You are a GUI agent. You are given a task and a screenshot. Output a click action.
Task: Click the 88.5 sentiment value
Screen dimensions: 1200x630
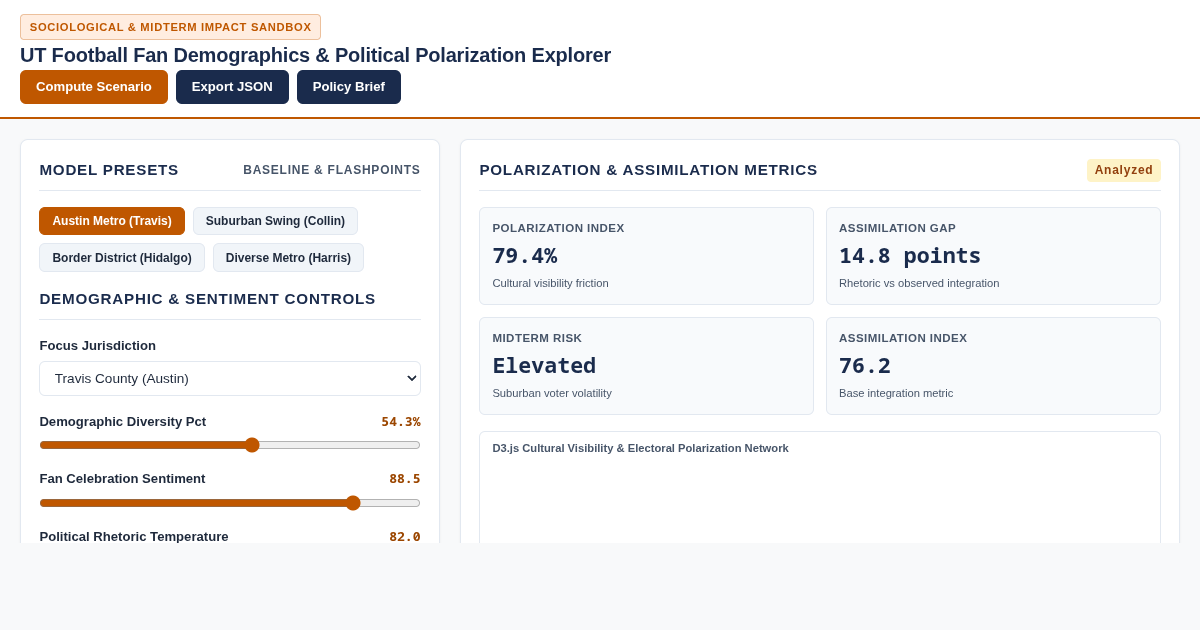[x=405, y=479]
